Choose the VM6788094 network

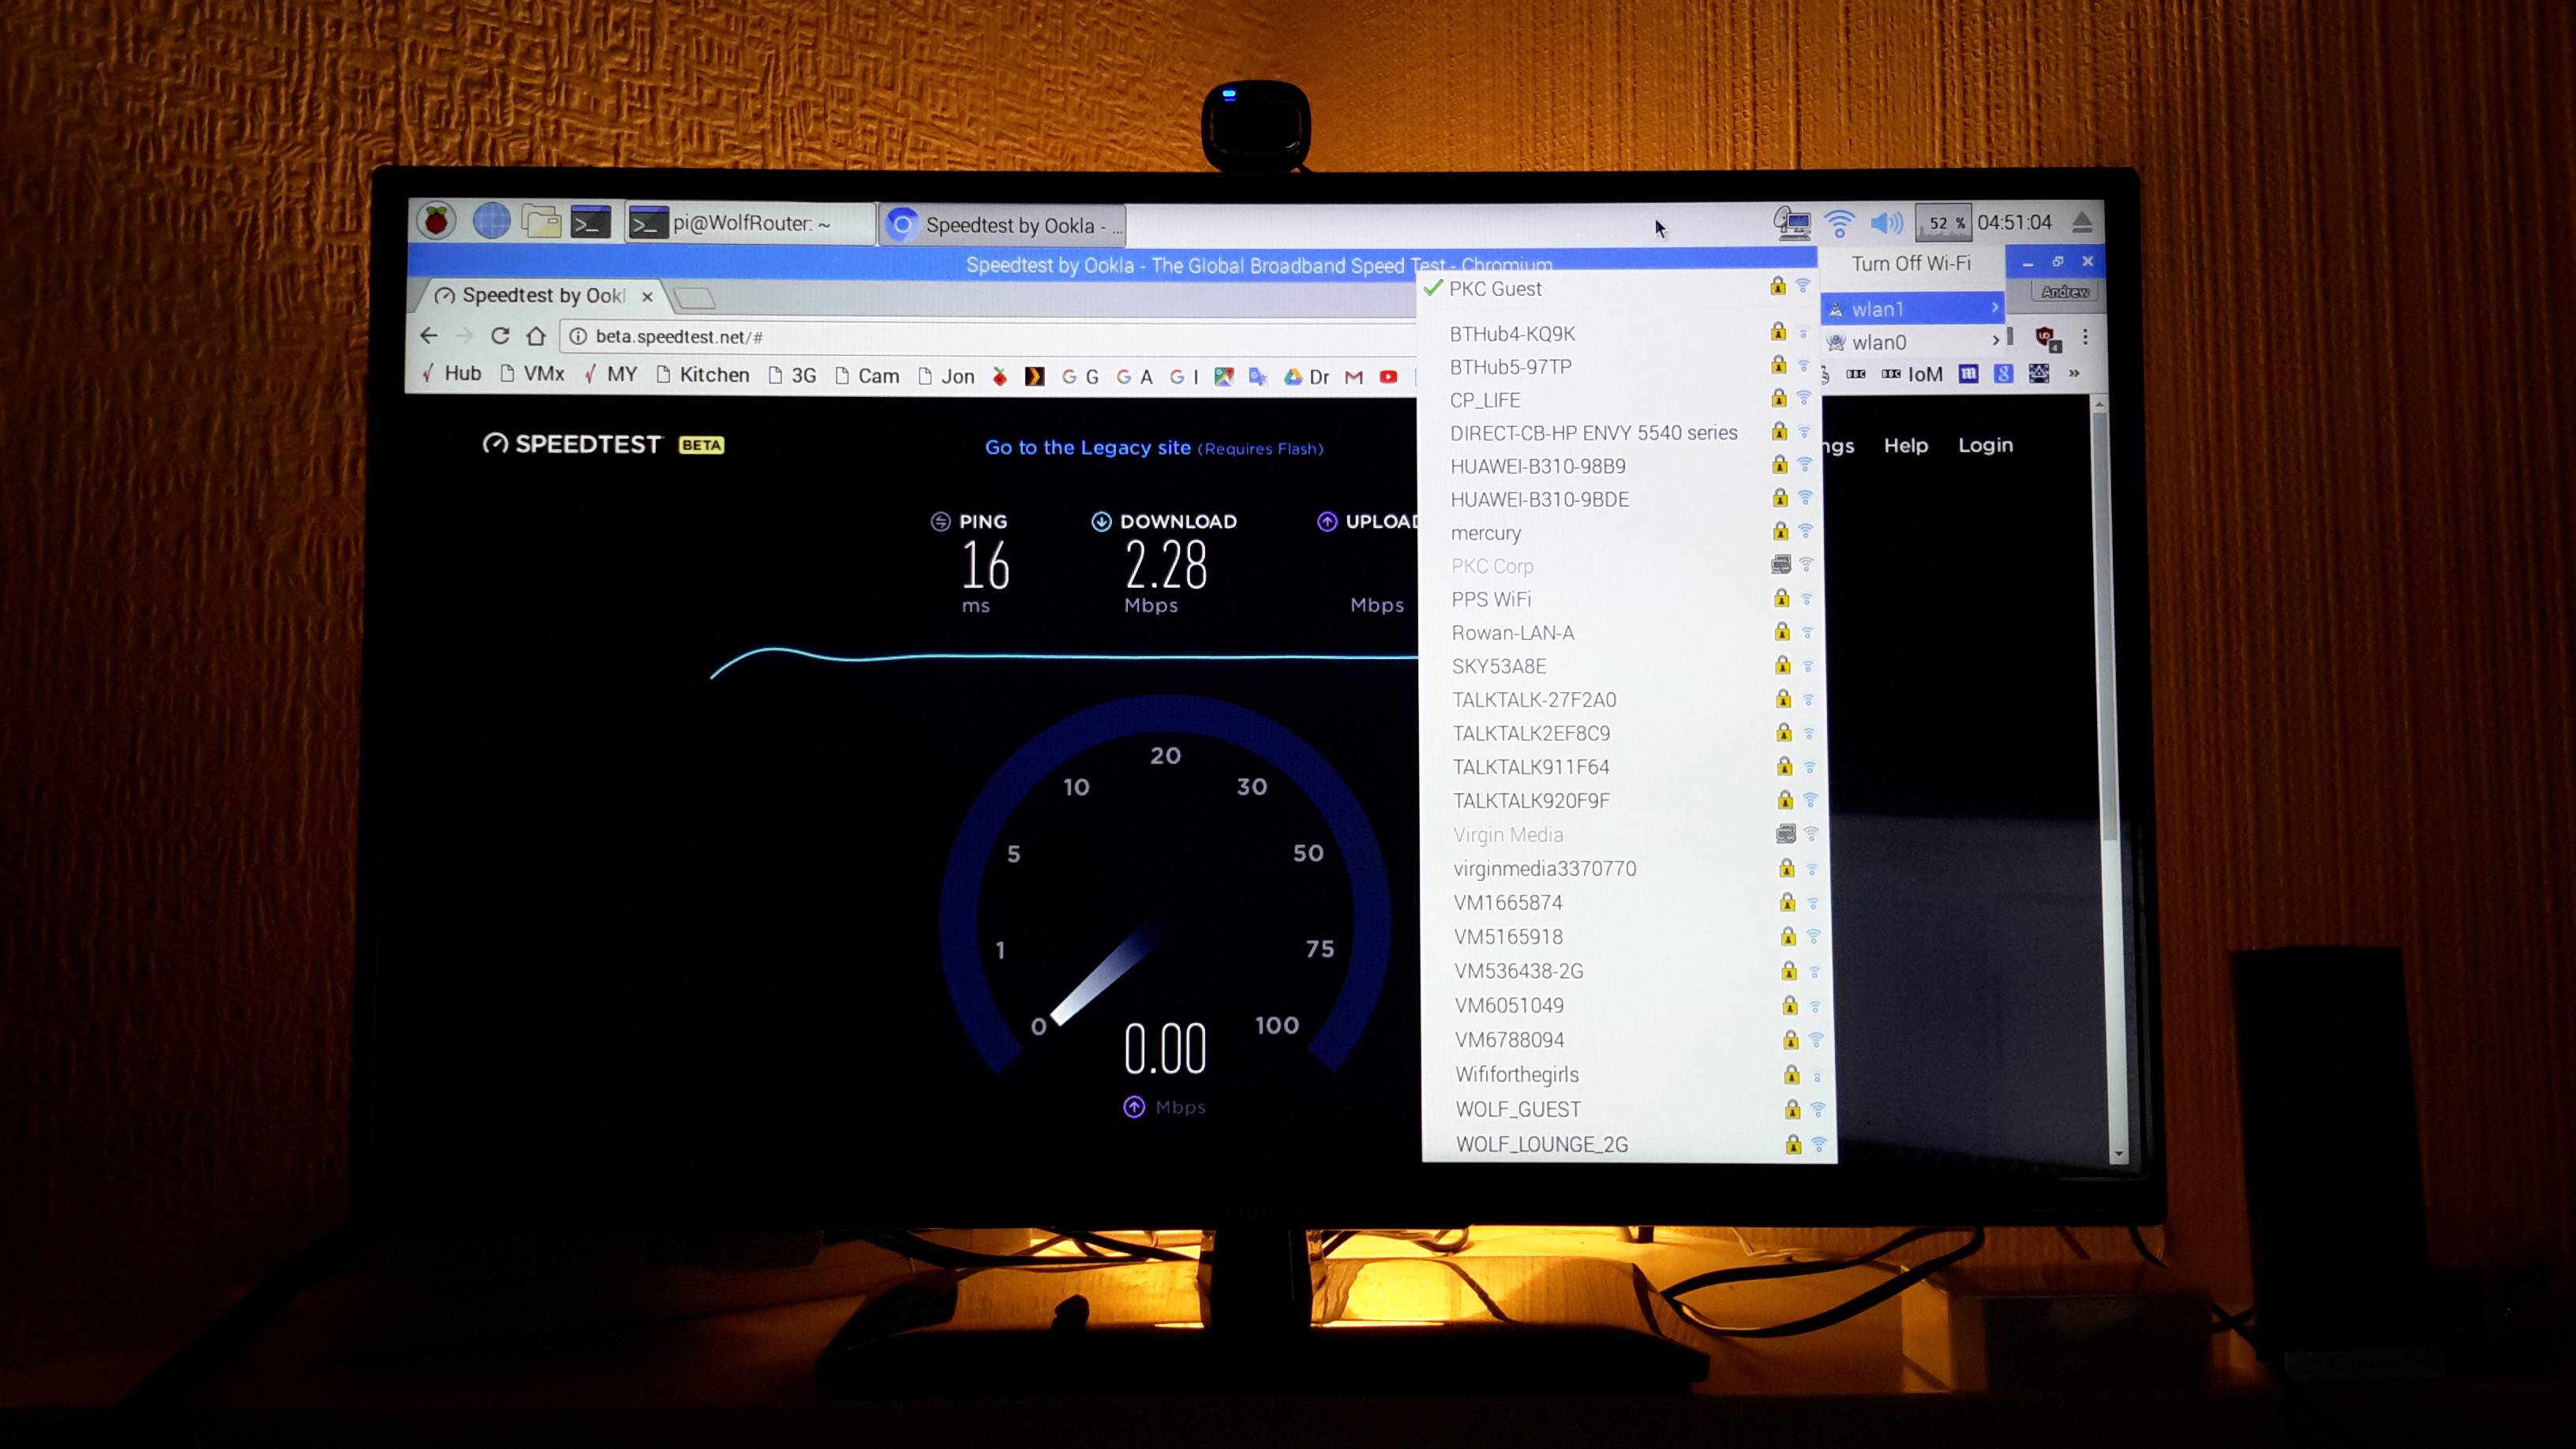[x=1628, y=1039]
